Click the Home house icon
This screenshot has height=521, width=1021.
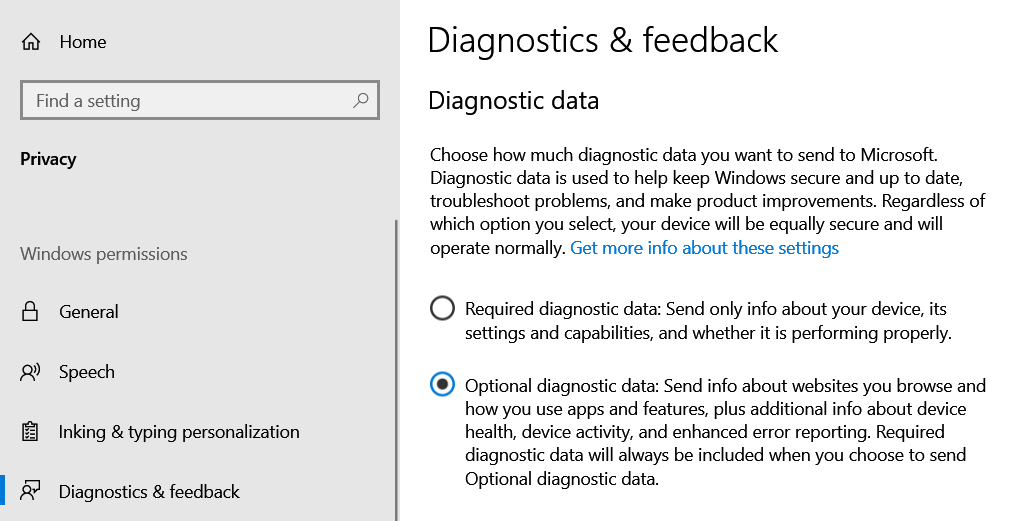tap(31, 42)
